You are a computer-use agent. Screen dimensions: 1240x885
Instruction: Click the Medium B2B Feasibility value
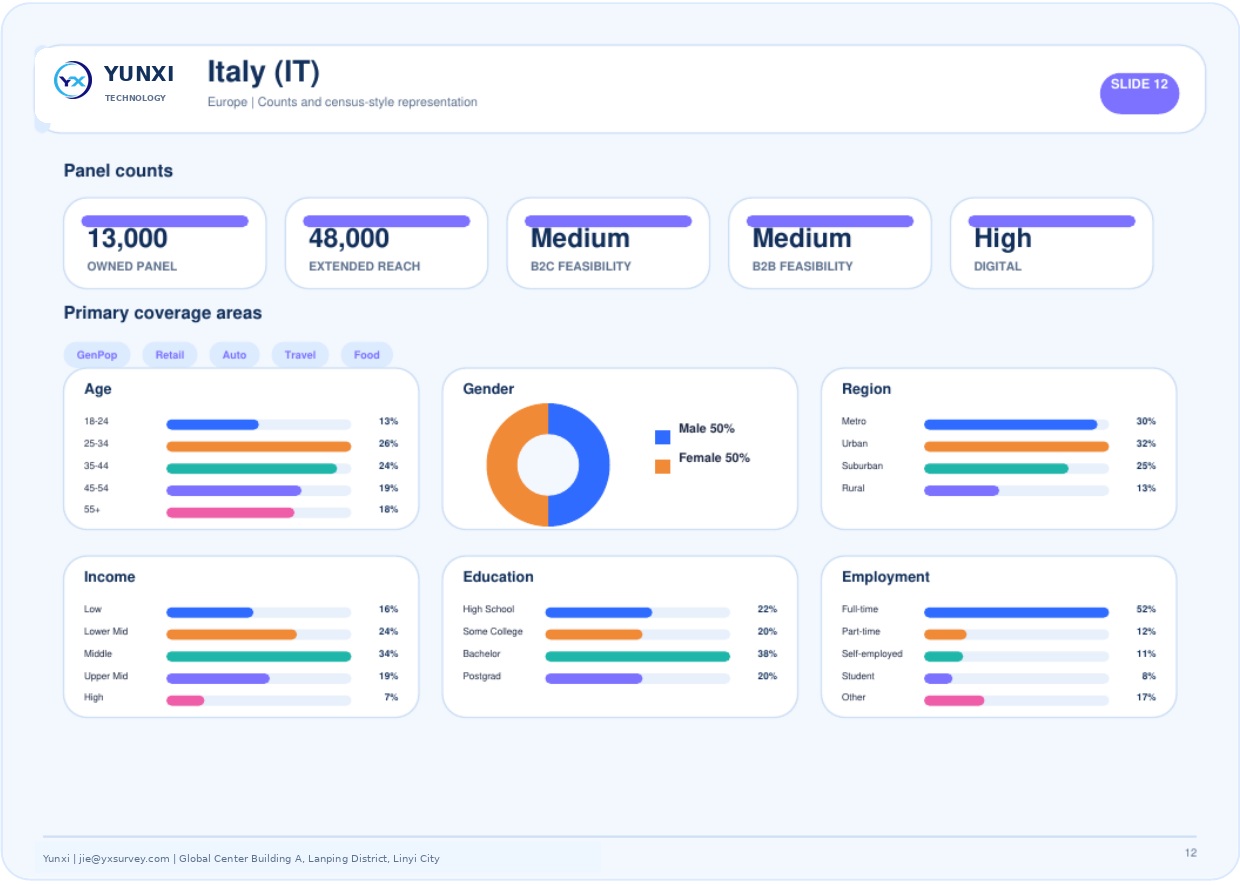802,239
